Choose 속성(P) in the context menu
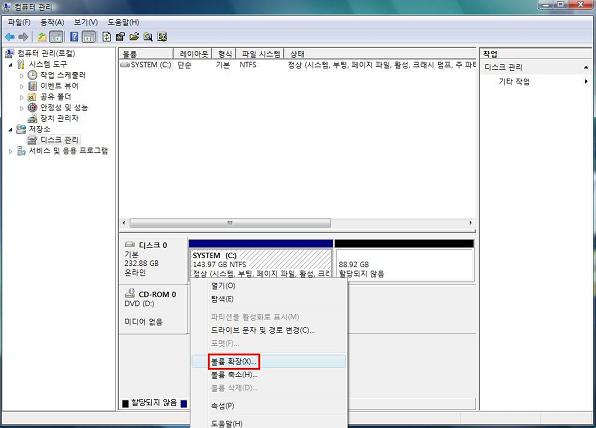The width and height of the screenshot is (596, 428). [x=269, y=406]
